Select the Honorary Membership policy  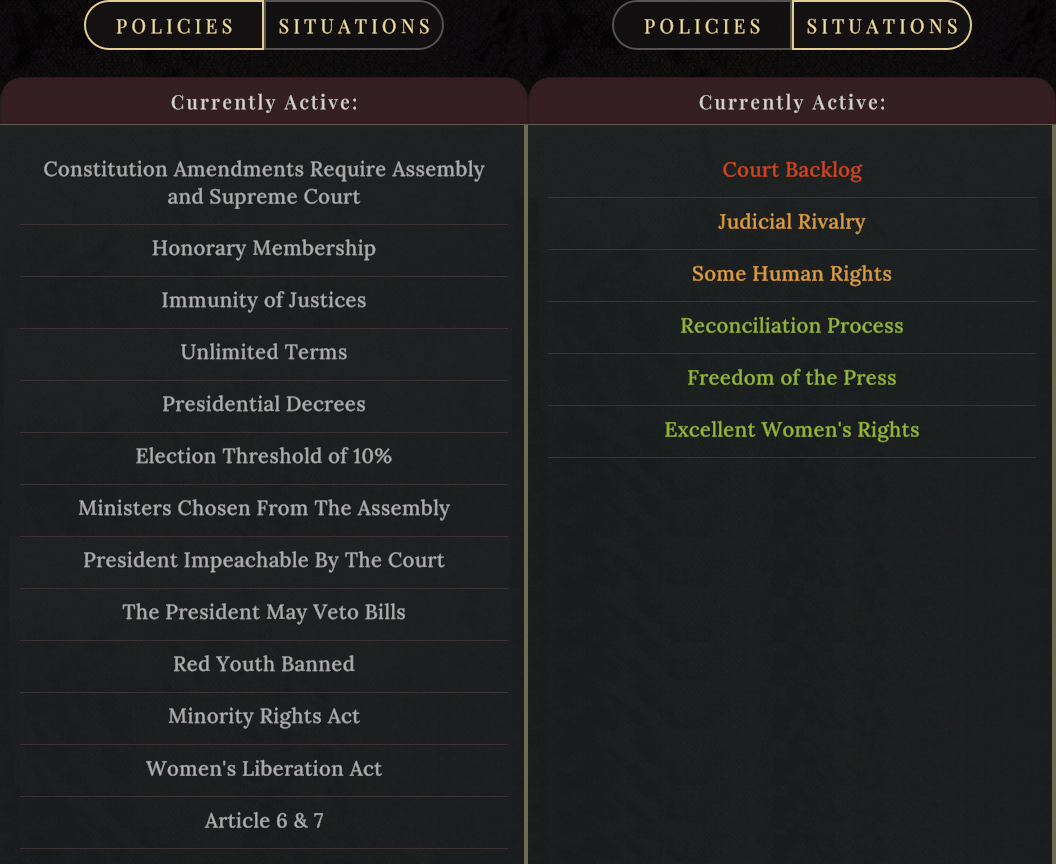tap(264, 248)
